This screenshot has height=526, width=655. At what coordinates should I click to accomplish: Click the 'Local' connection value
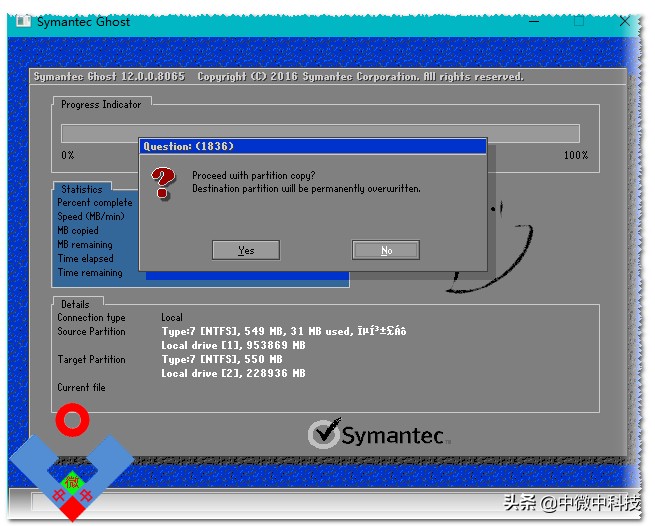172,318
